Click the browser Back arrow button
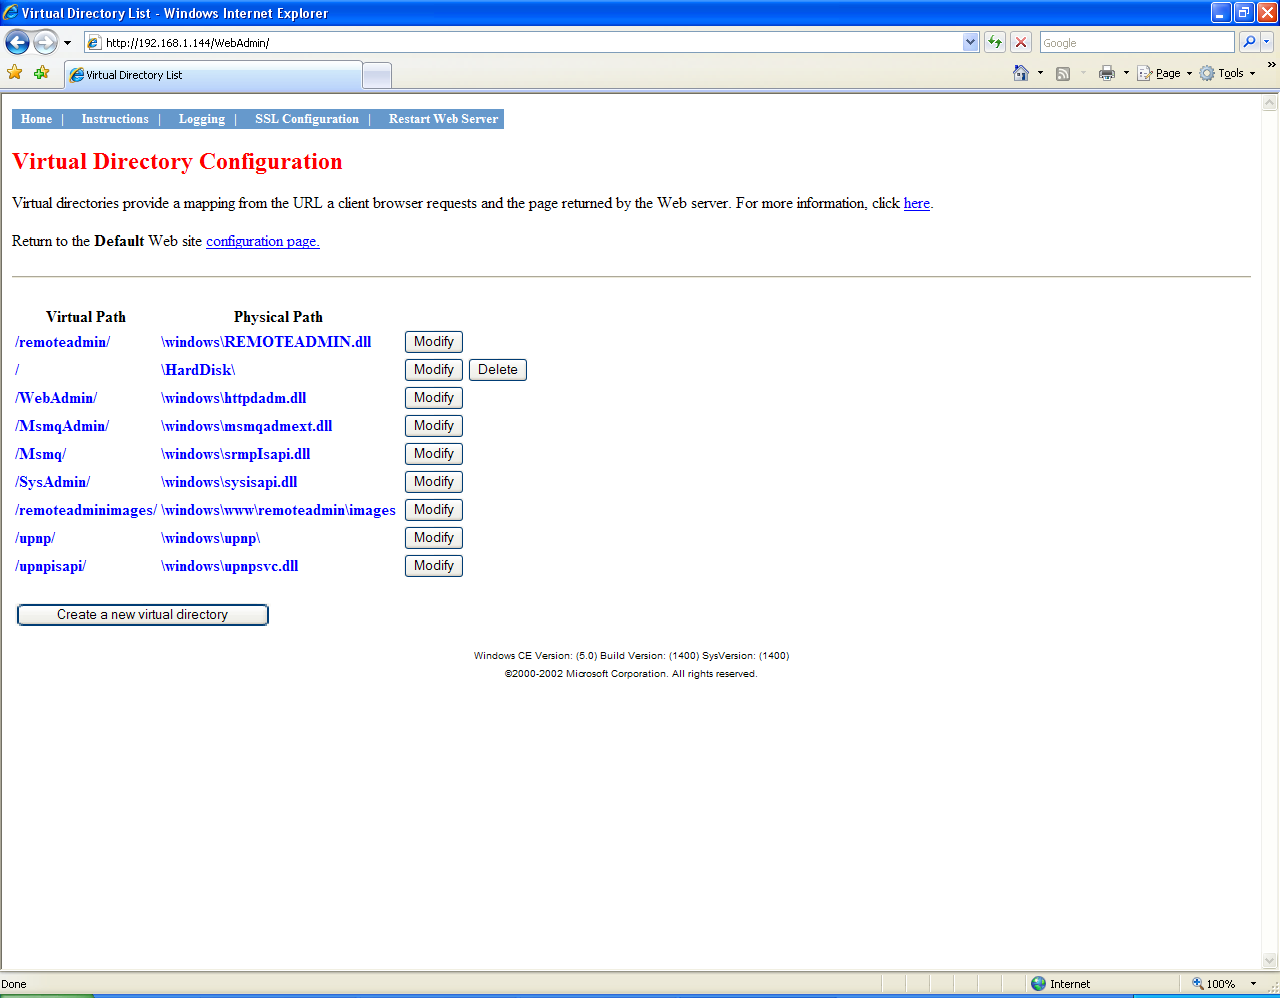Screen dimensions: 1280x998 pyautogui.click(x=17, y=42)
